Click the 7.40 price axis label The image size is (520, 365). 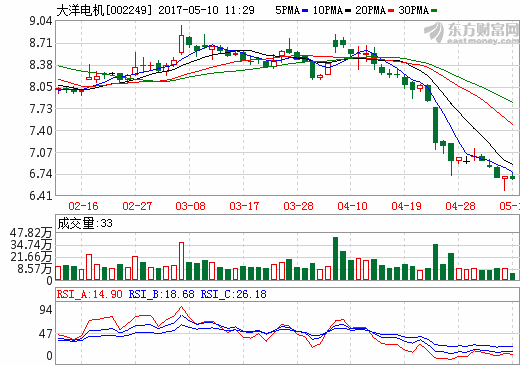41,131
